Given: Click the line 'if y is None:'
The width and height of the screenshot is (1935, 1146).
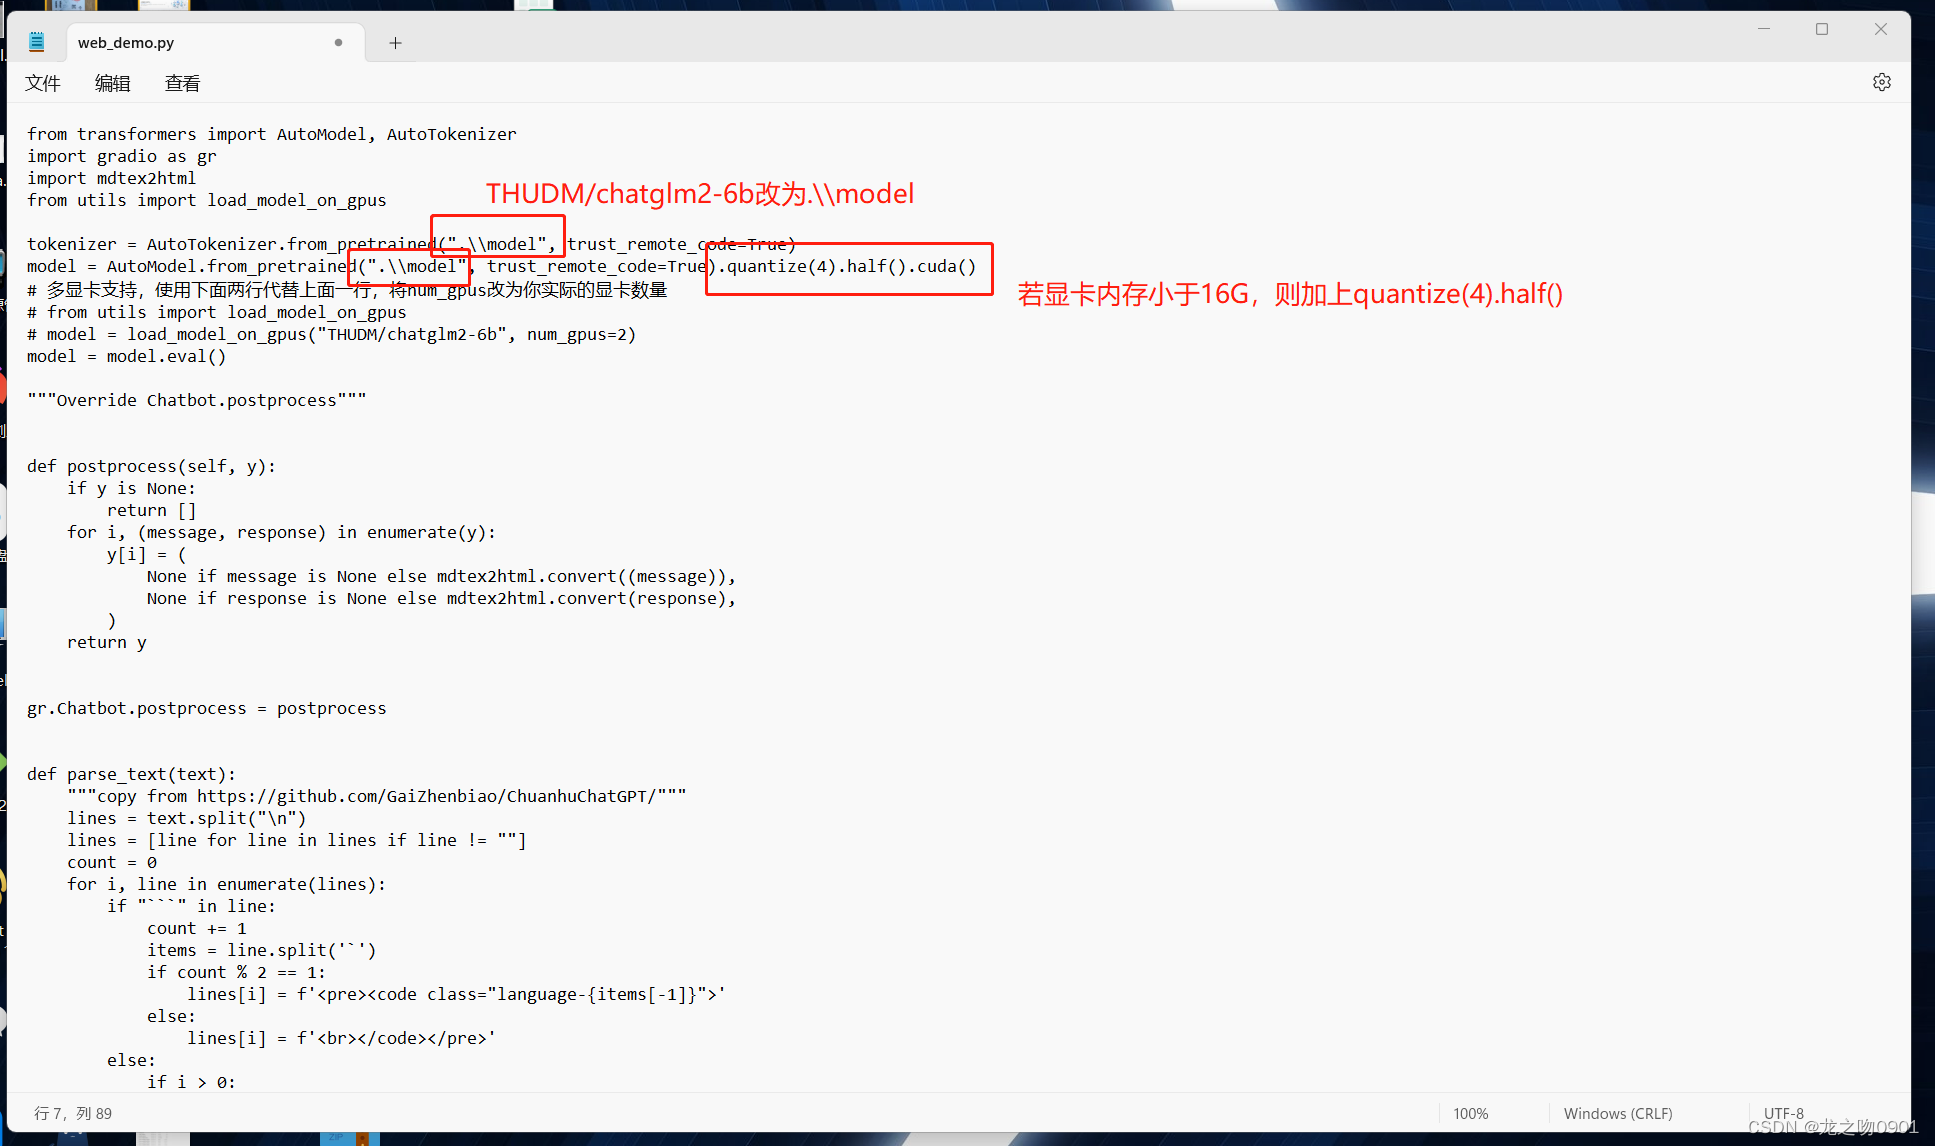Looking at the screenshot, I should [x=131, y=488].
